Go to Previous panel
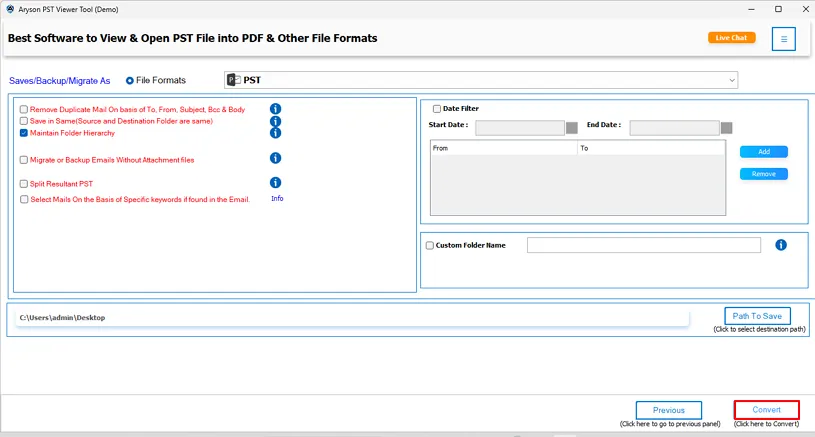Screen dimensions: 815x437 coord(668,410)
